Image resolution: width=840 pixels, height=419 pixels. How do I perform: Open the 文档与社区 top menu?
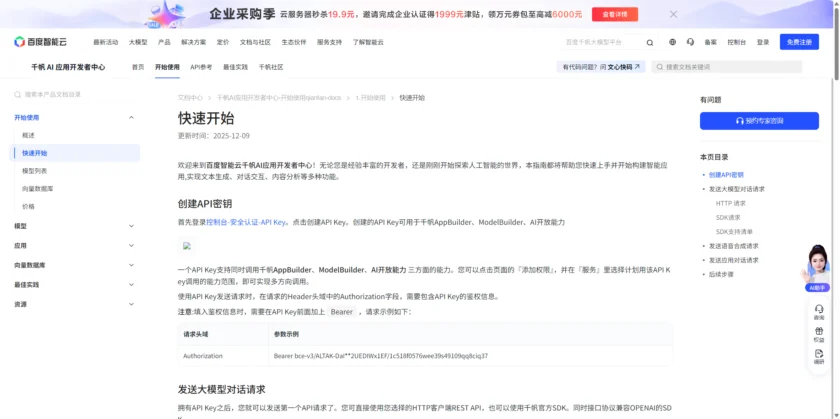point(255,42)
